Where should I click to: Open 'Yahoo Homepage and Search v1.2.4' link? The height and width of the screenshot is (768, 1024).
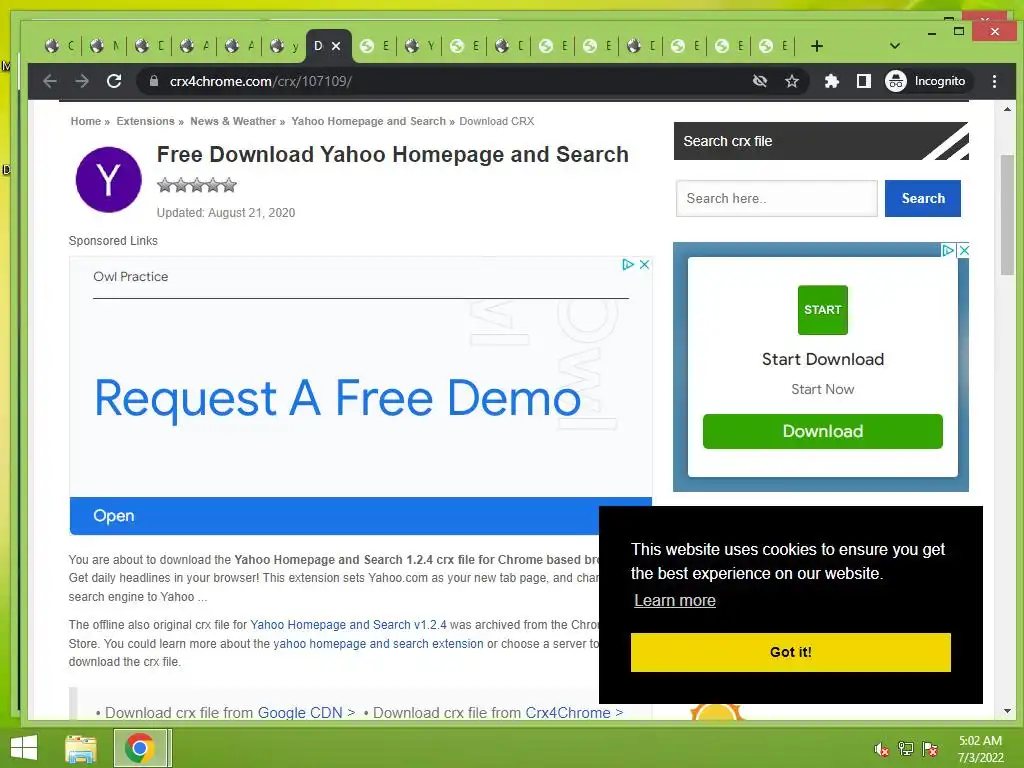click(x=348, y=625)
